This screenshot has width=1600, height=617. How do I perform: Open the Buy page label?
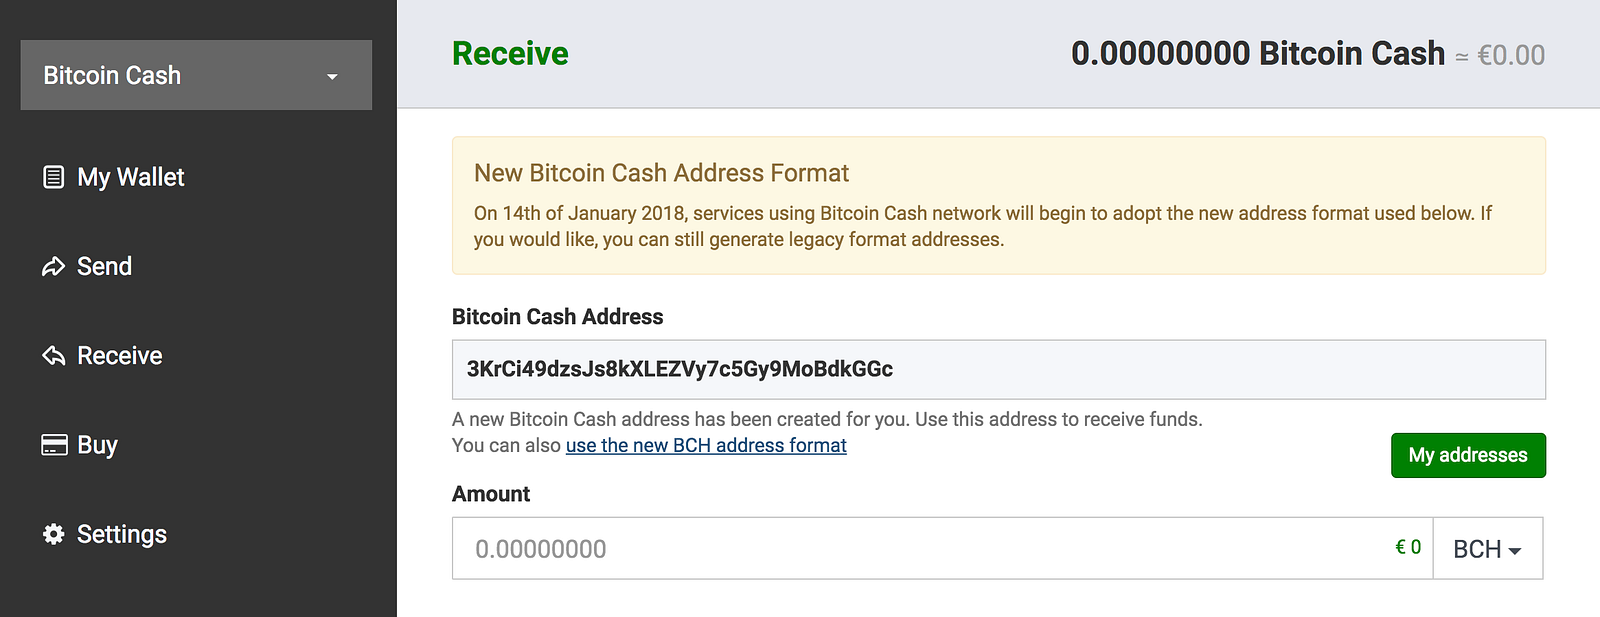click(97, 445)
